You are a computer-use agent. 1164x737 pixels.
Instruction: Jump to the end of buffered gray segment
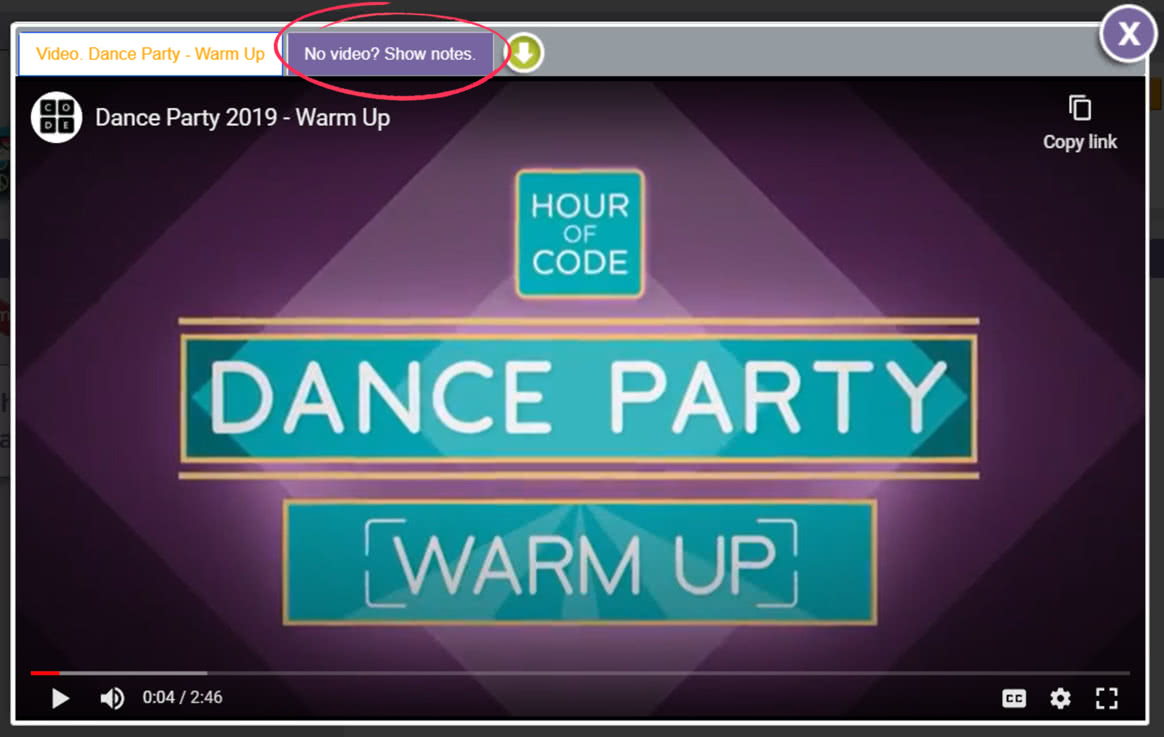click(x=206, y=673)
